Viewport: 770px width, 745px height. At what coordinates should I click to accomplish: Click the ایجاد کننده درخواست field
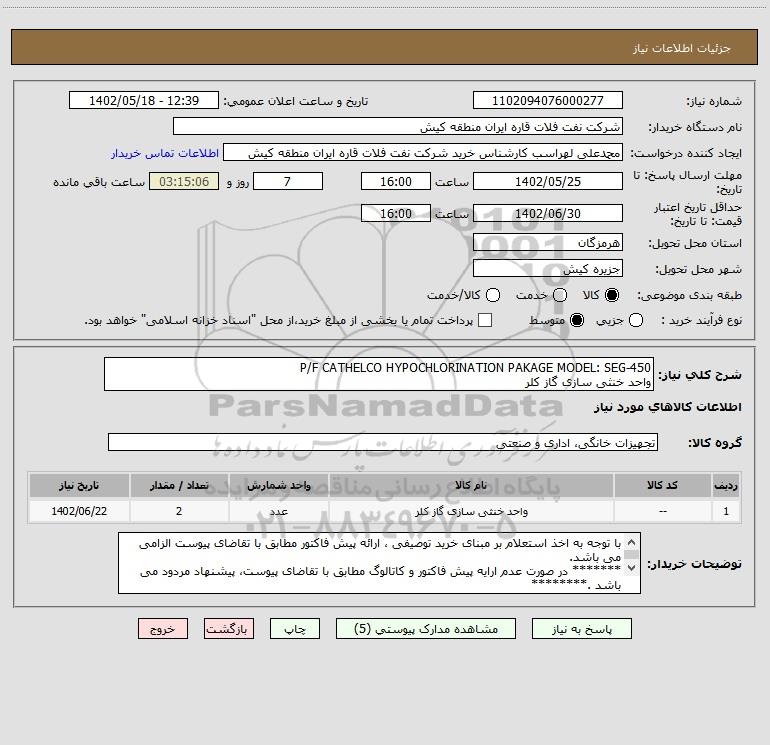(423, 153)
